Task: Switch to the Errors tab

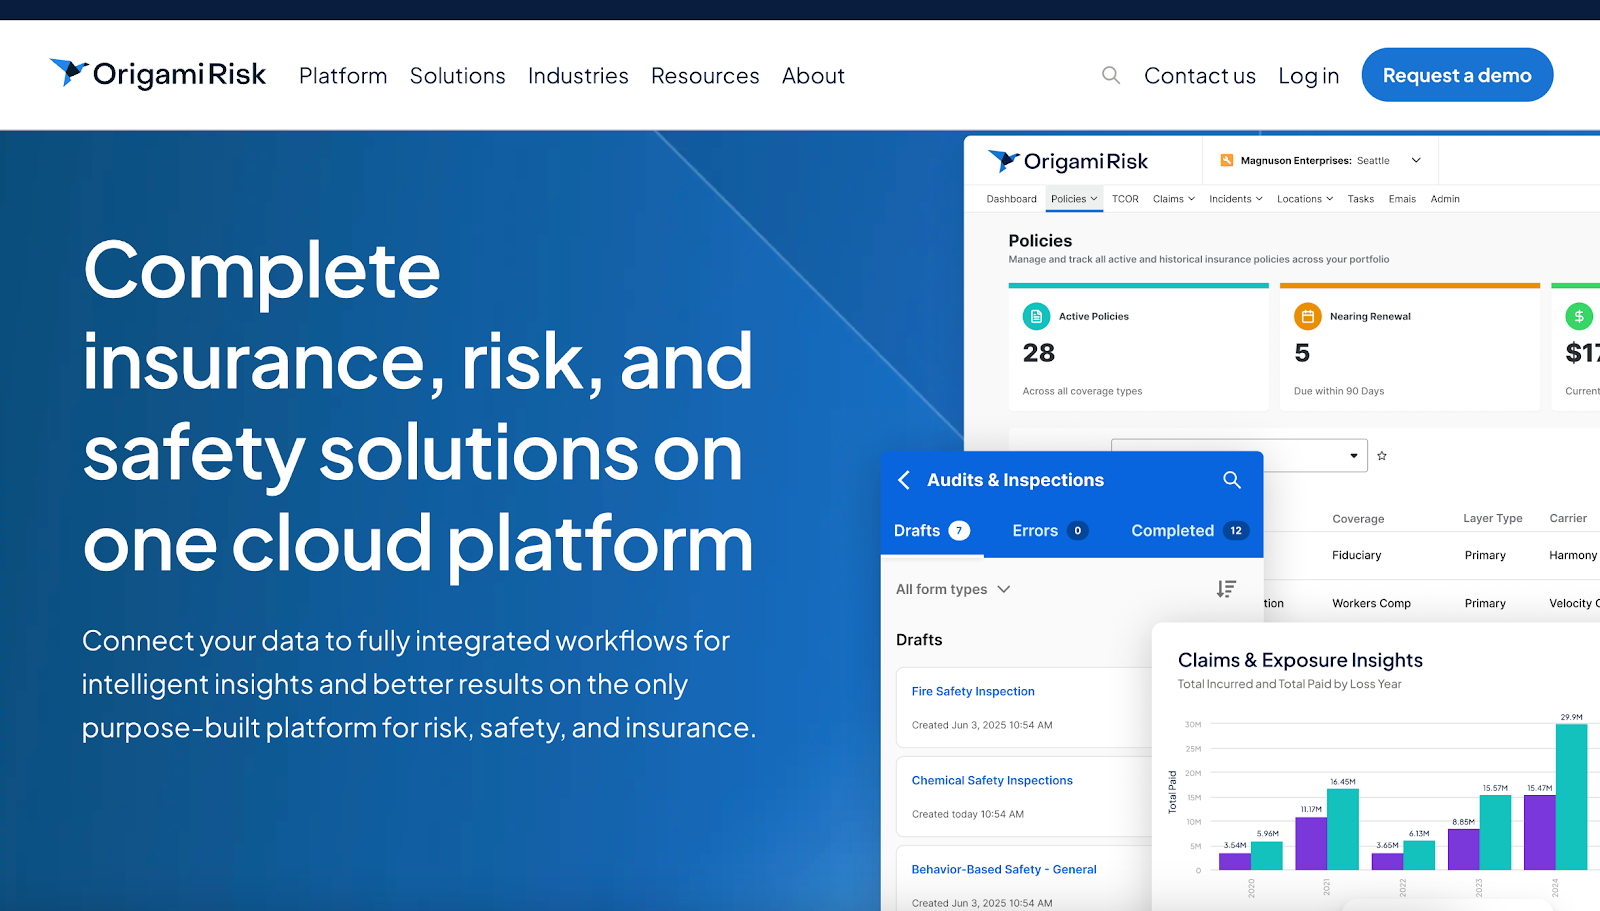Action: point(1050,531)
